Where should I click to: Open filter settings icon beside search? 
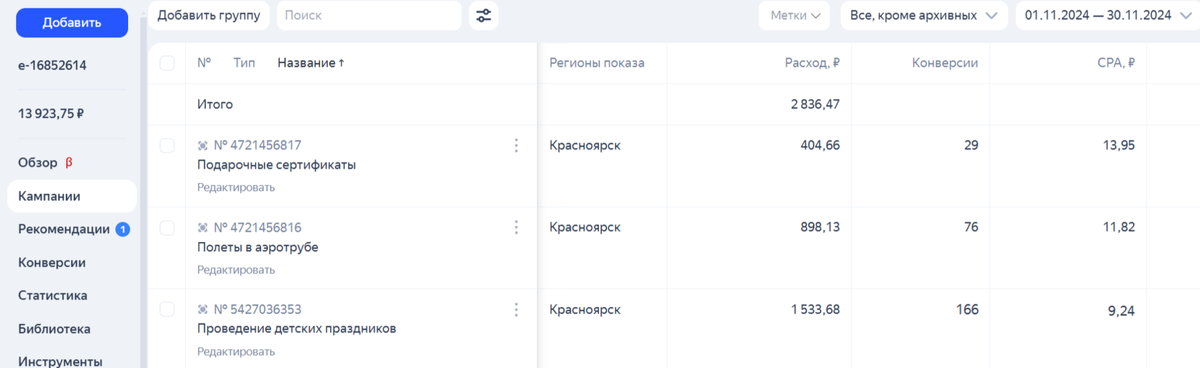click(x=484, y=15)
